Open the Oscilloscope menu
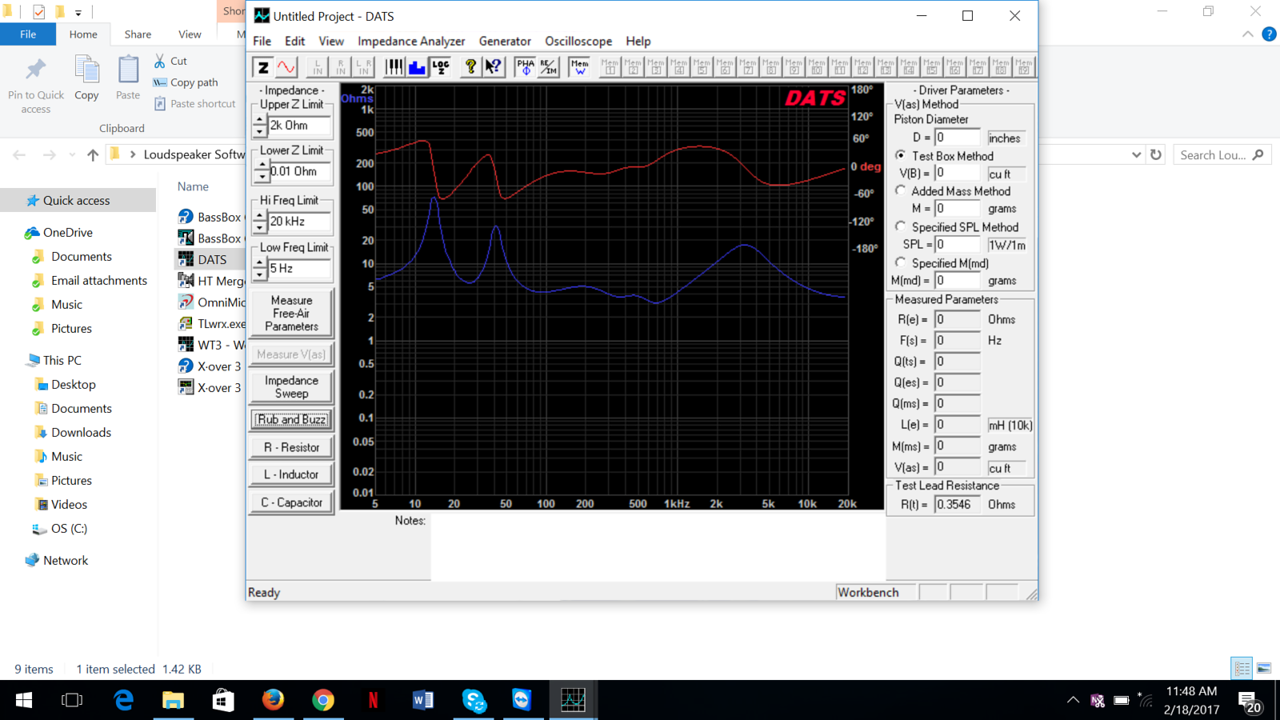1280x720 pixels. pos(579,41)
